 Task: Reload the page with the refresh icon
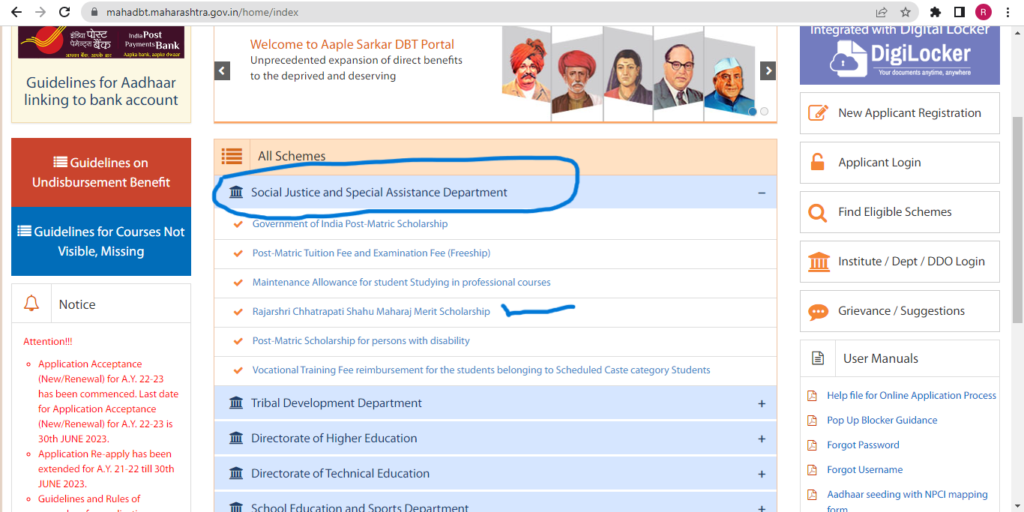[64, 12]
